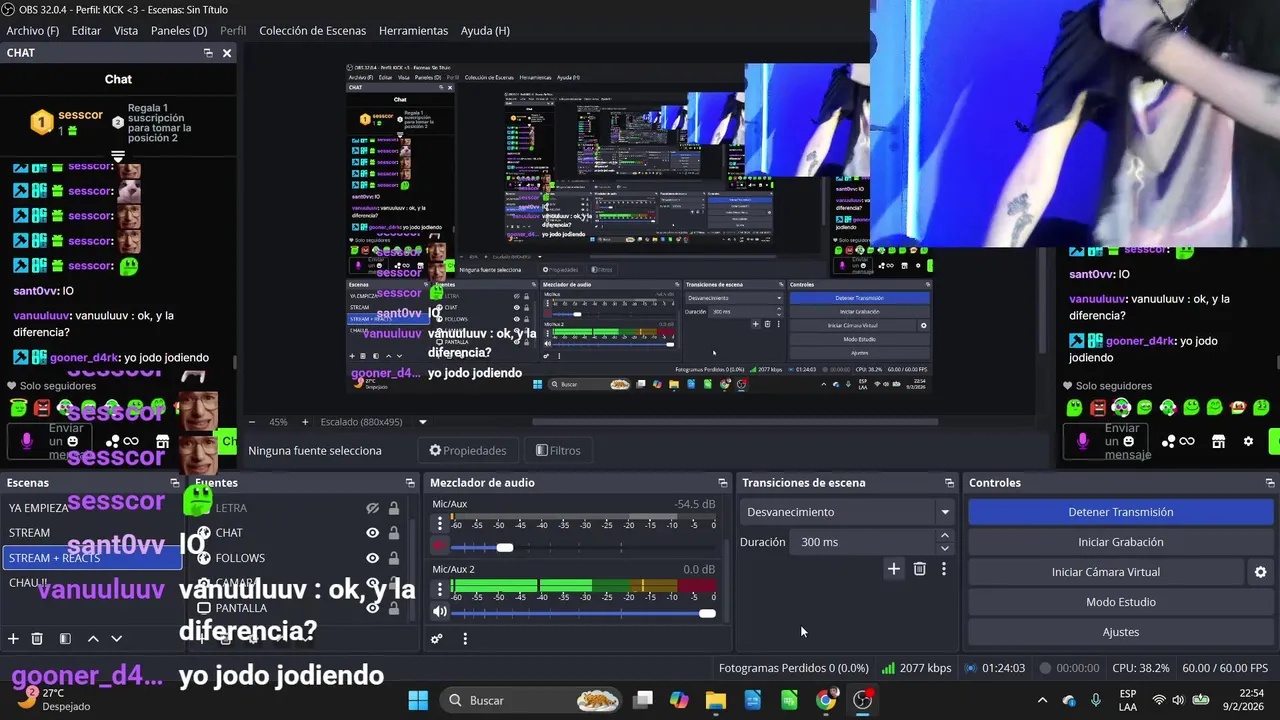1280x720 pixels.
Task: Open the Archivo menu
Action: click(33, 31)
